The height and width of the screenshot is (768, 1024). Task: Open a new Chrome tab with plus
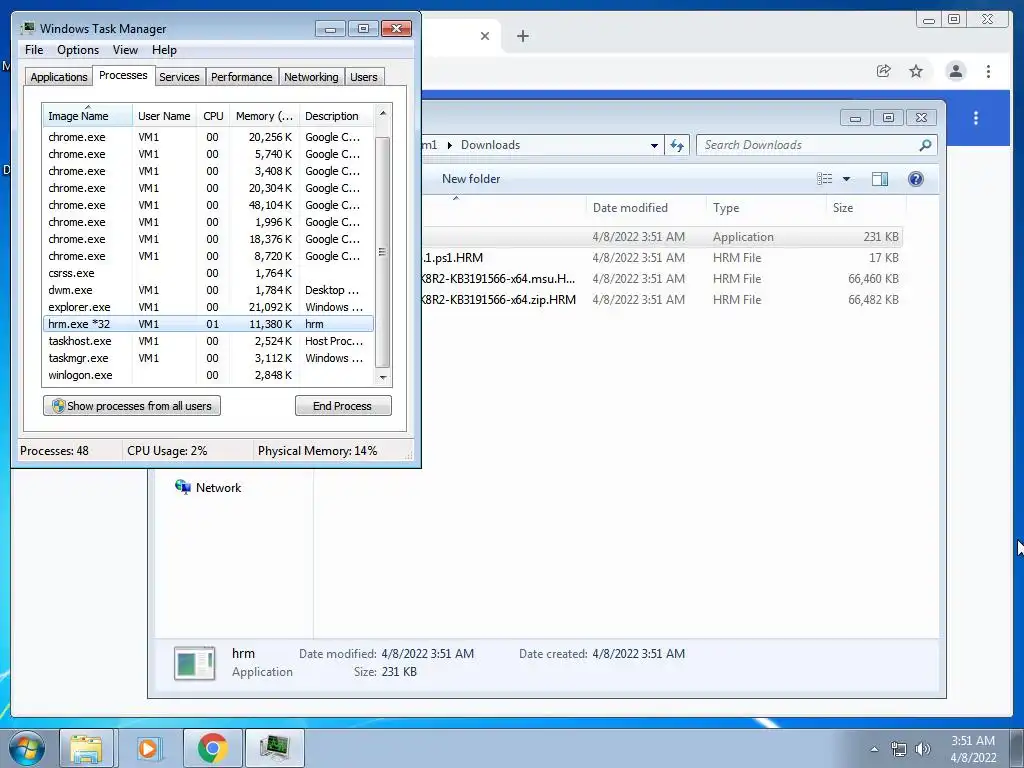click(522, 36)
